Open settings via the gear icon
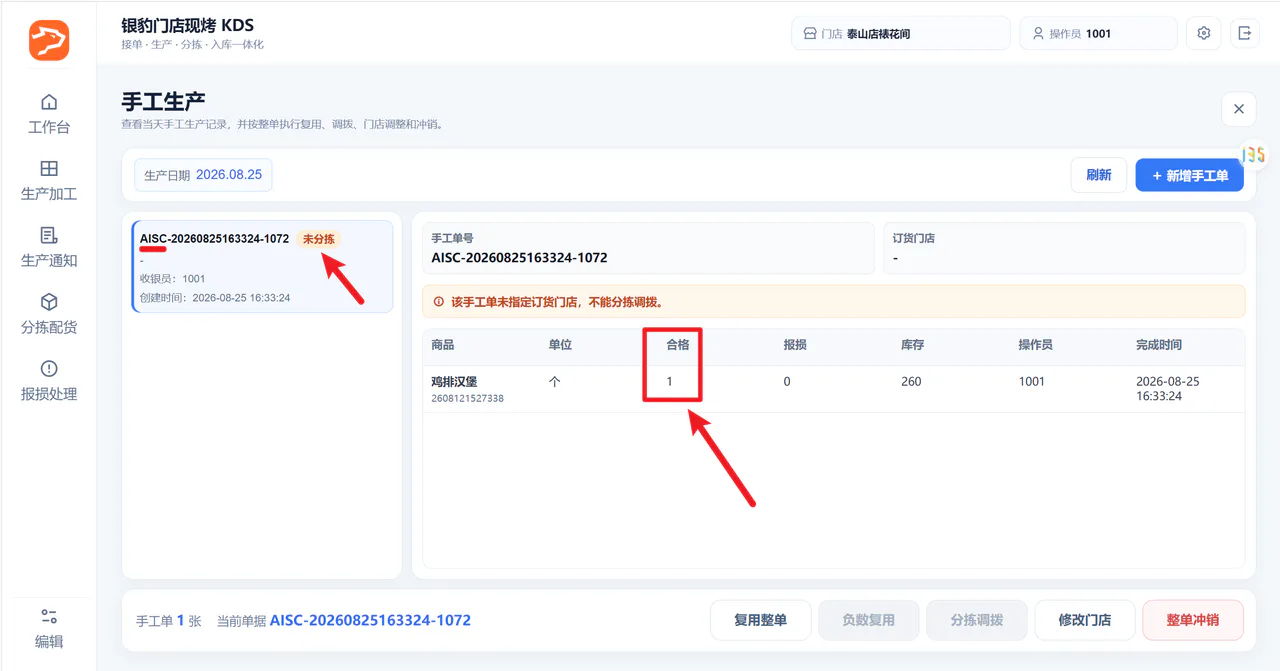Viewport: 1280px width, 671px height. pos(1204,33)
